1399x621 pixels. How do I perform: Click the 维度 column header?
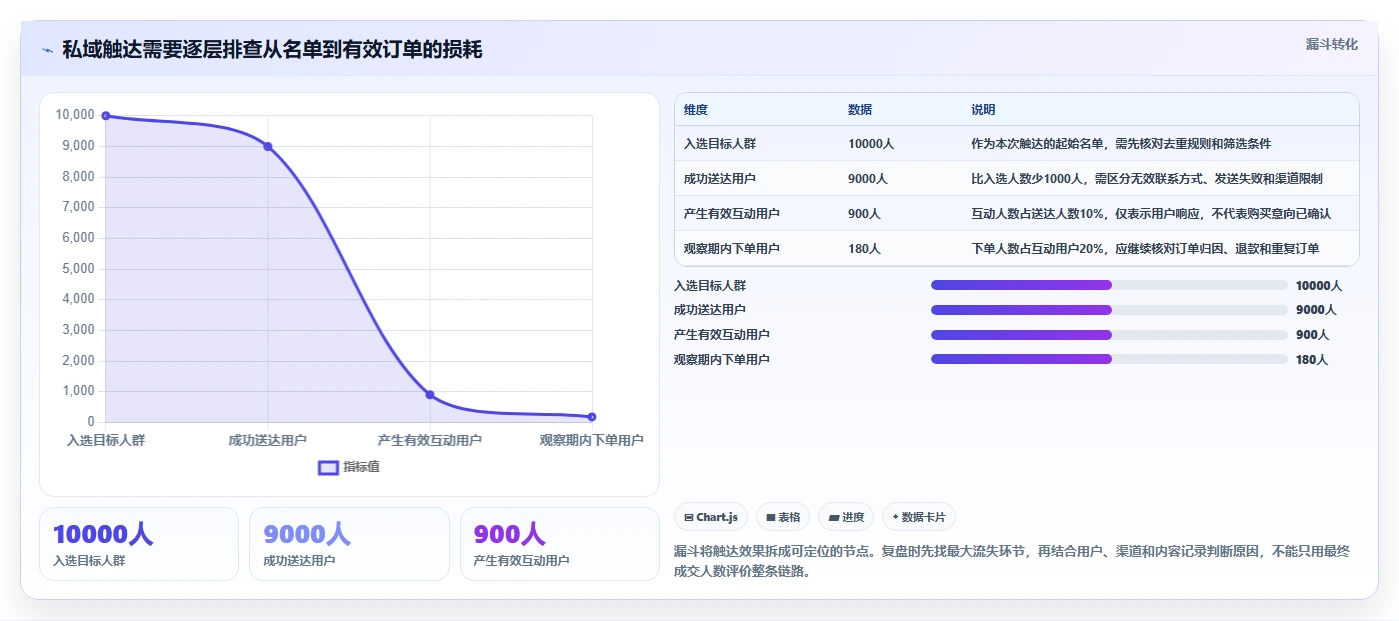[x=696, y=110]
